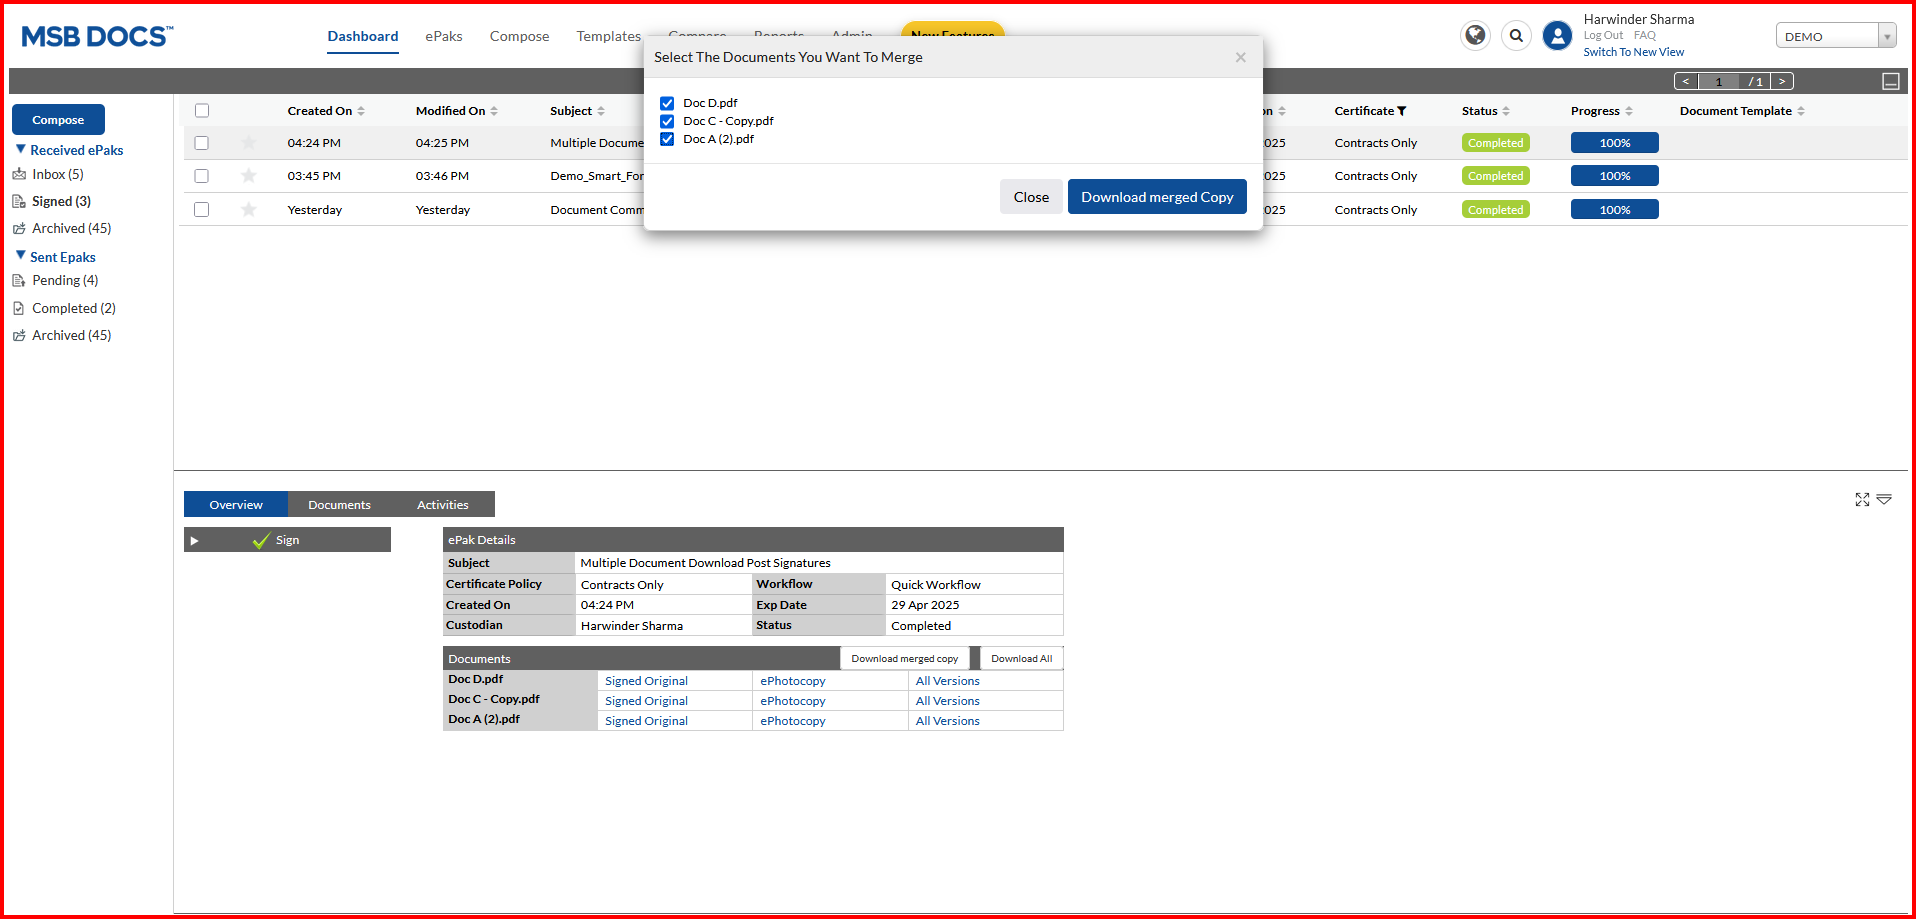1916x919 pixels.
Task: Expand the Sign workflow step arrow
Action: click(195, 541)
